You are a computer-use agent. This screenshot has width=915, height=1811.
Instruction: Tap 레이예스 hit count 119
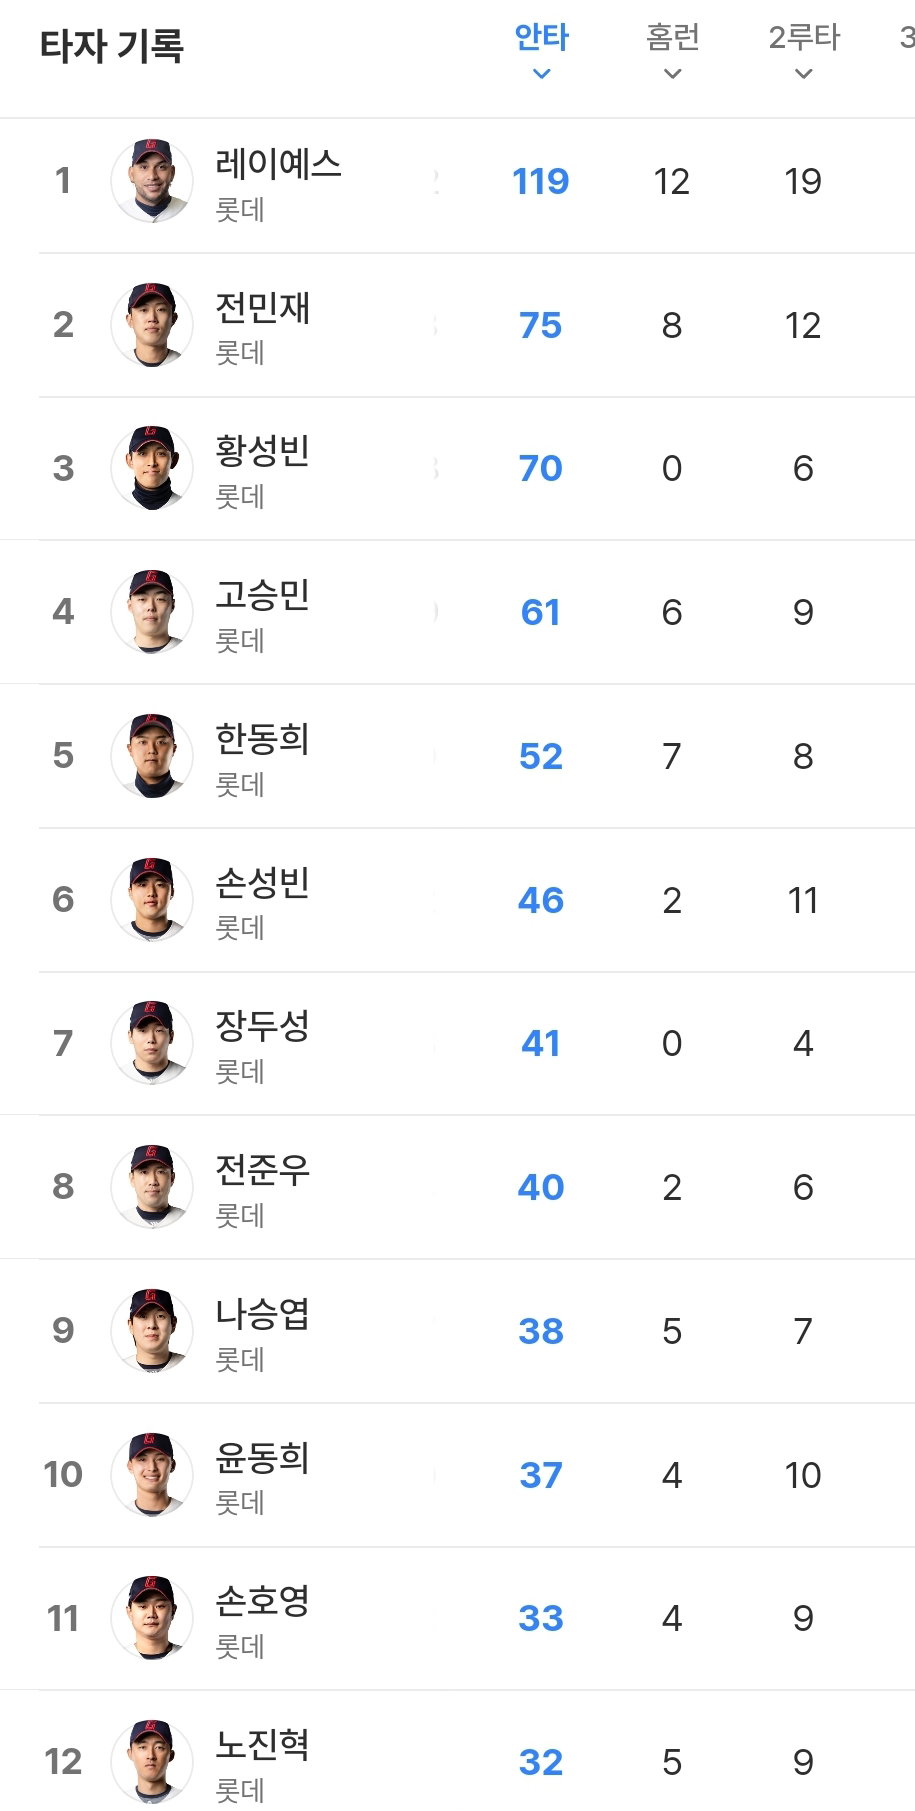coord(541,181)
